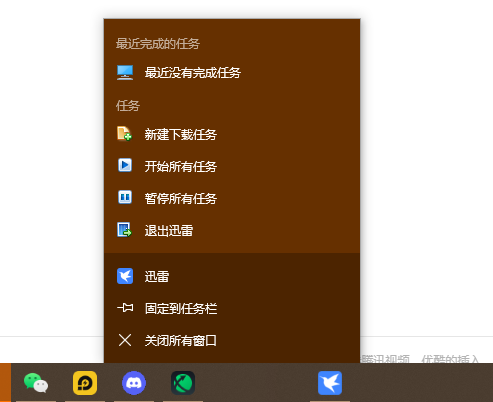Click the monitor icon beside 最近没有完成任务
This screenshot has width=493, height=402.
125,73
